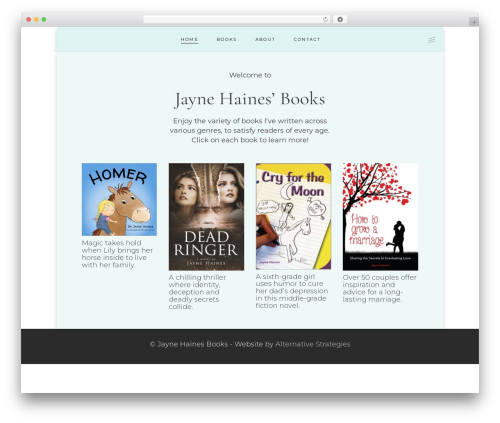Image resolution: width=500 pixels, height=423 pixels.
Task: Click the browser reload icon
Action: (x=325, y=19)
